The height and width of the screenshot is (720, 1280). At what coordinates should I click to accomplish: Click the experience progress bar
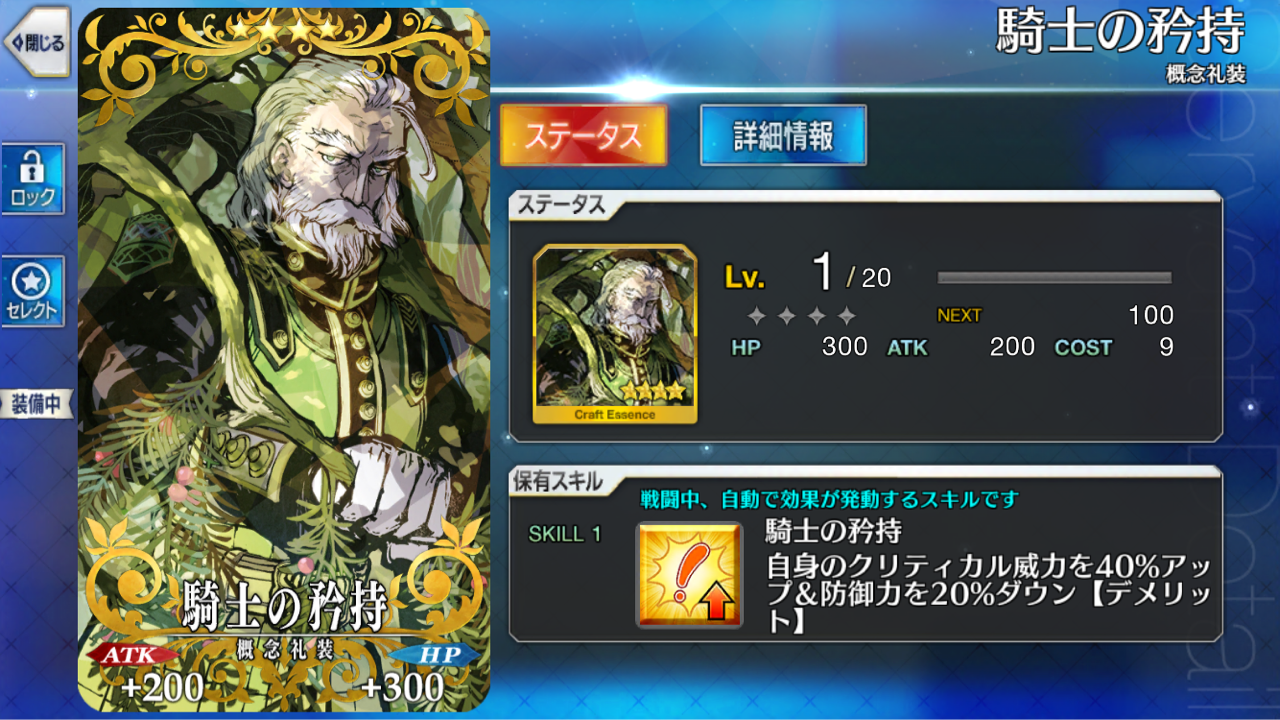[x=1054, y=277]
